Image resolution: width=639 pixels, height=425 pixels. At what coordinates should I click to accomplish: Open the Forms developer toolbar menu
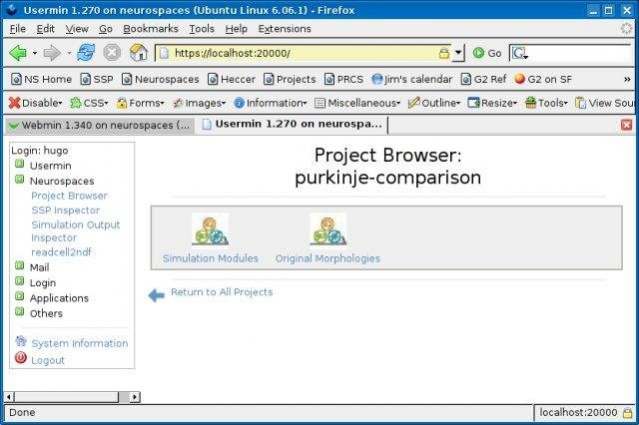(x=140, y=103)
